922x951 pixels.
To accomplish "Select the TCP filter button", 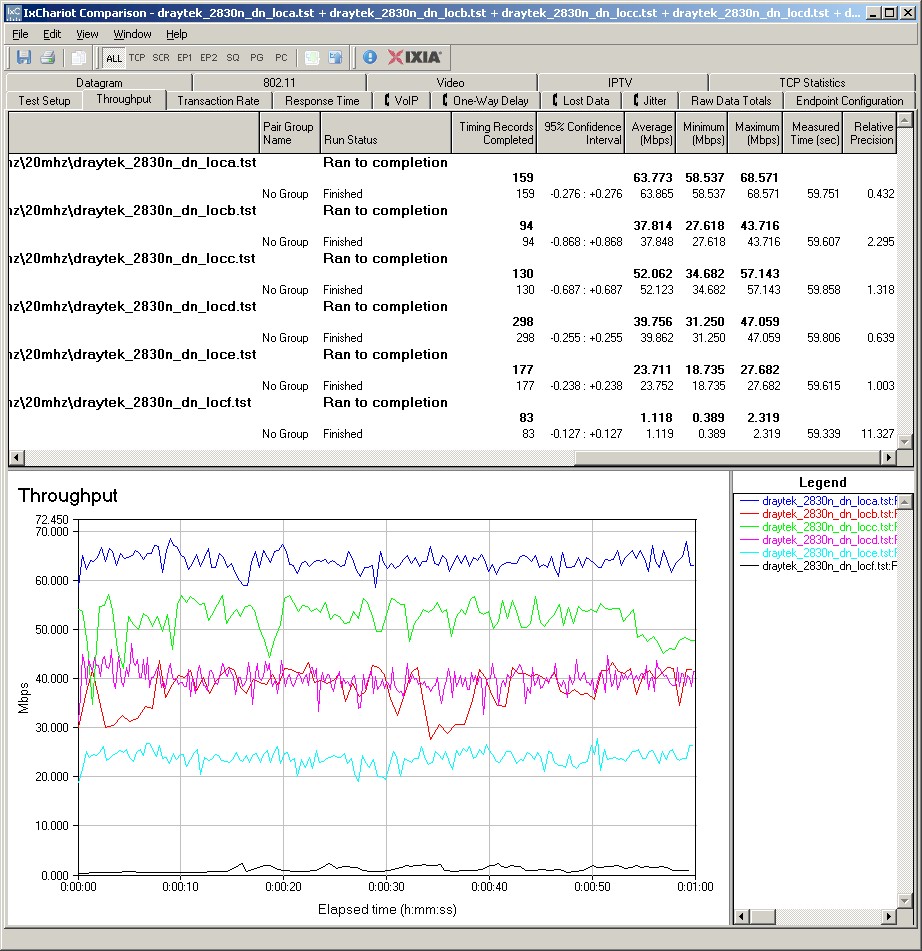I will pos(137,58).
